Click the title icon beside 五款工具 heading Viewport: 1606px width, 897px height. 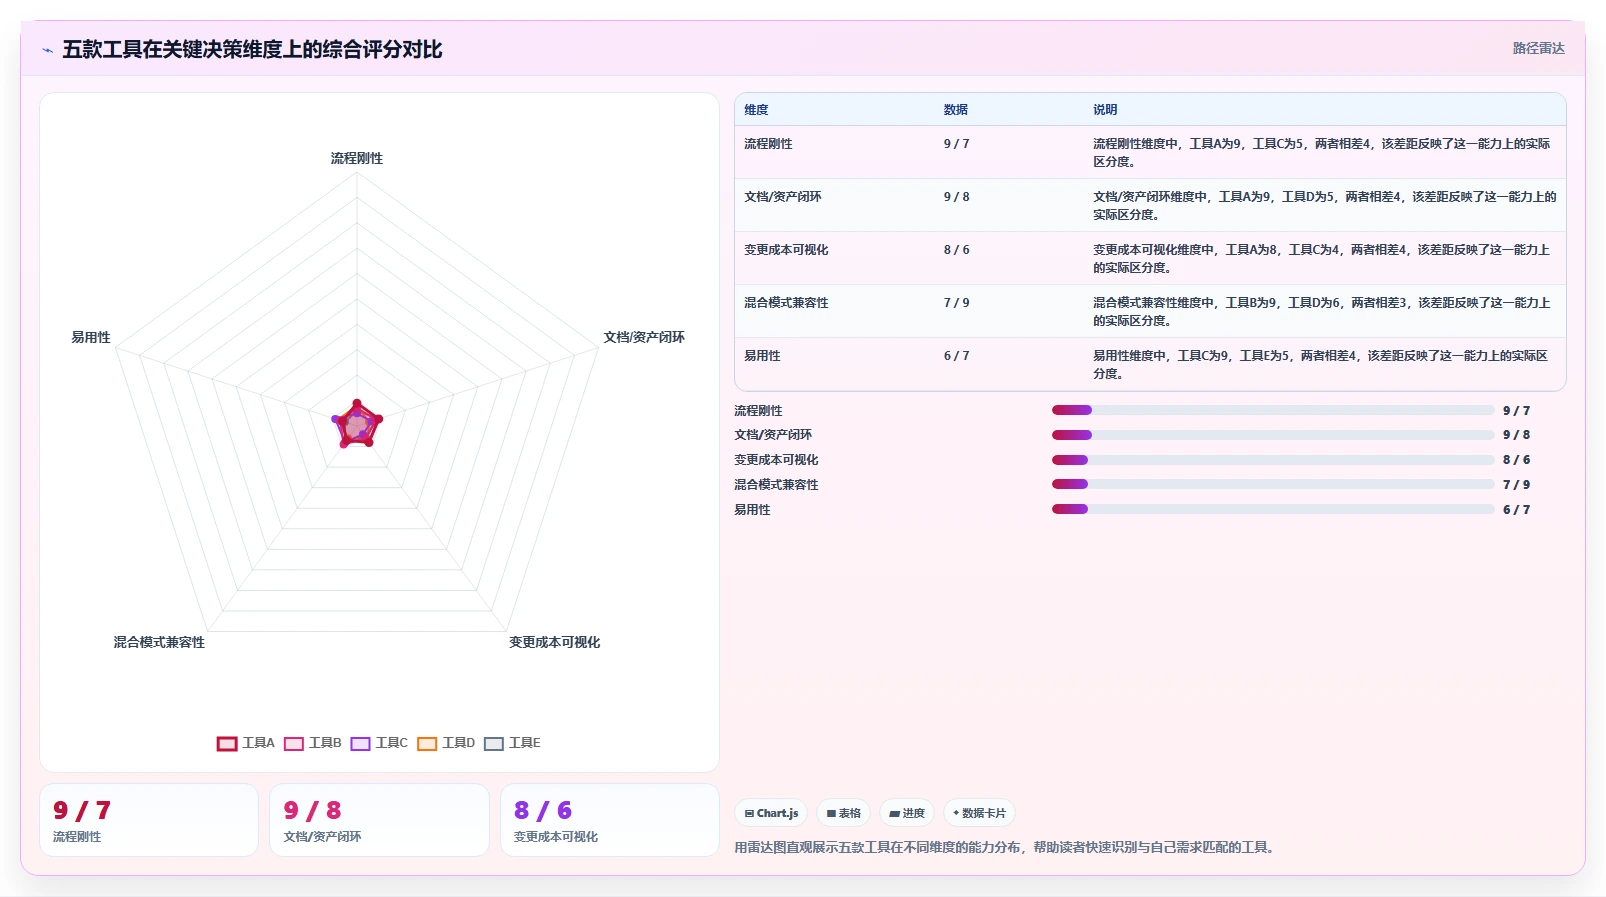47,50
